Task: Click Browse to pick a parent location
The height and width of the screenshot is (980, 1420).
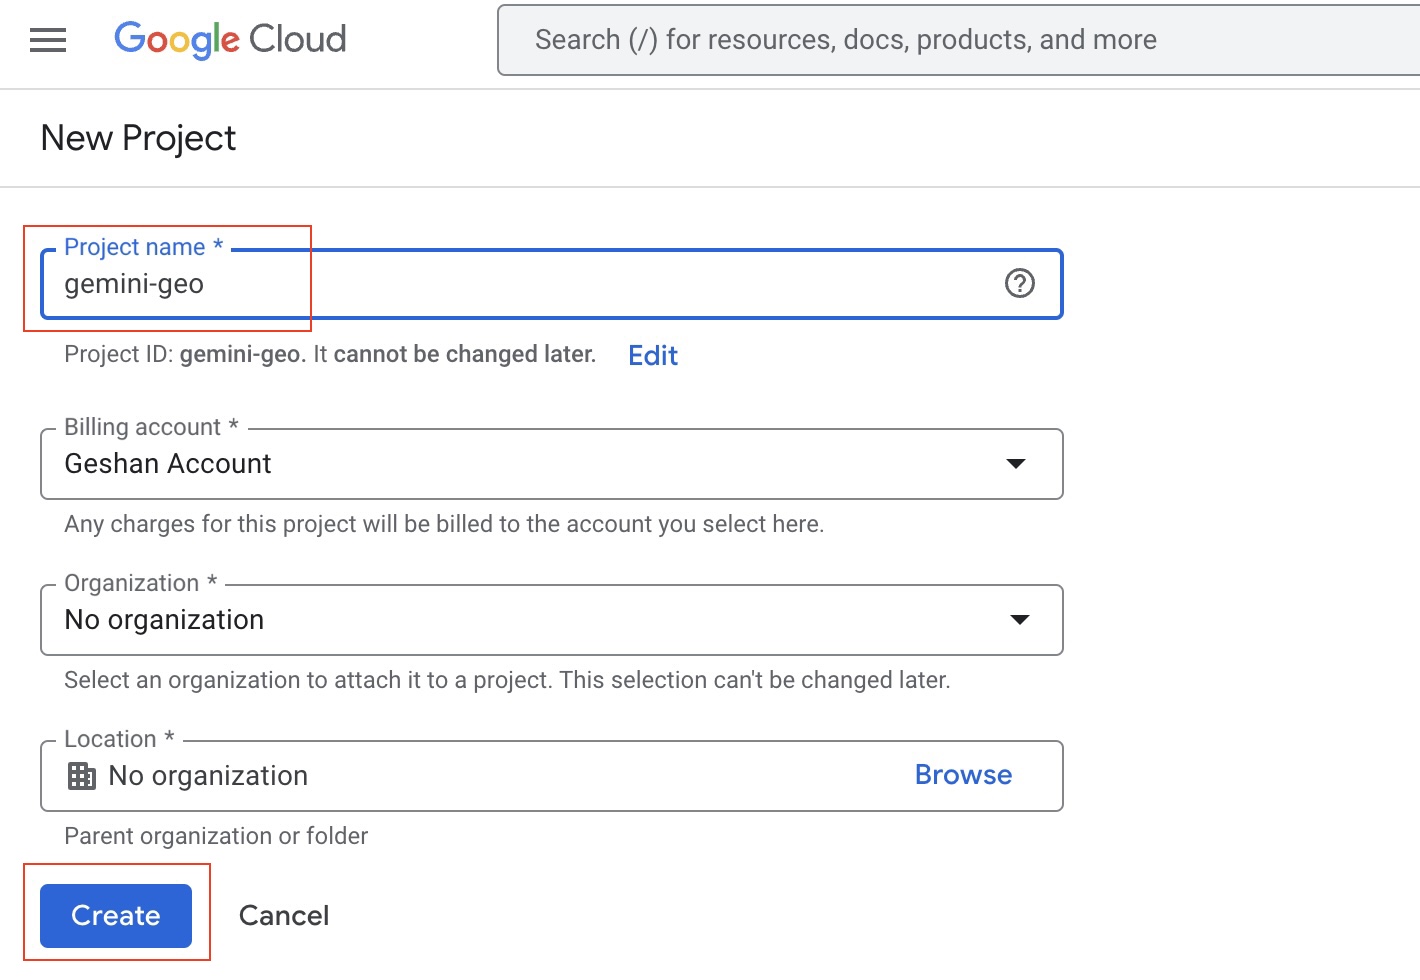Action: click(x=962, y=774)
